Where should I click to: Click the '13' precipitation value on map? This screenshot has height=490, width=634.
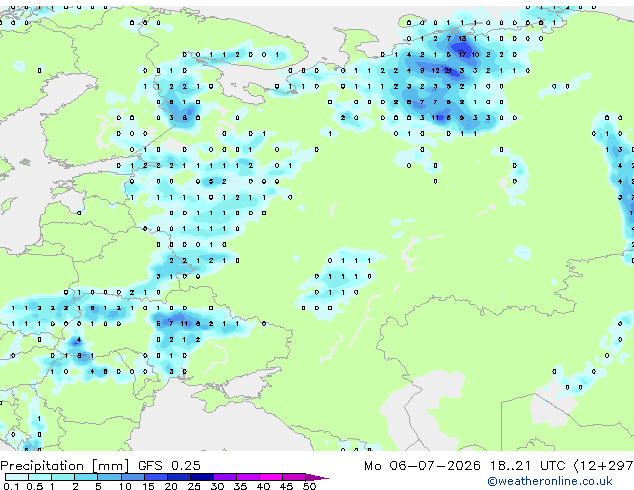(462, 38)
